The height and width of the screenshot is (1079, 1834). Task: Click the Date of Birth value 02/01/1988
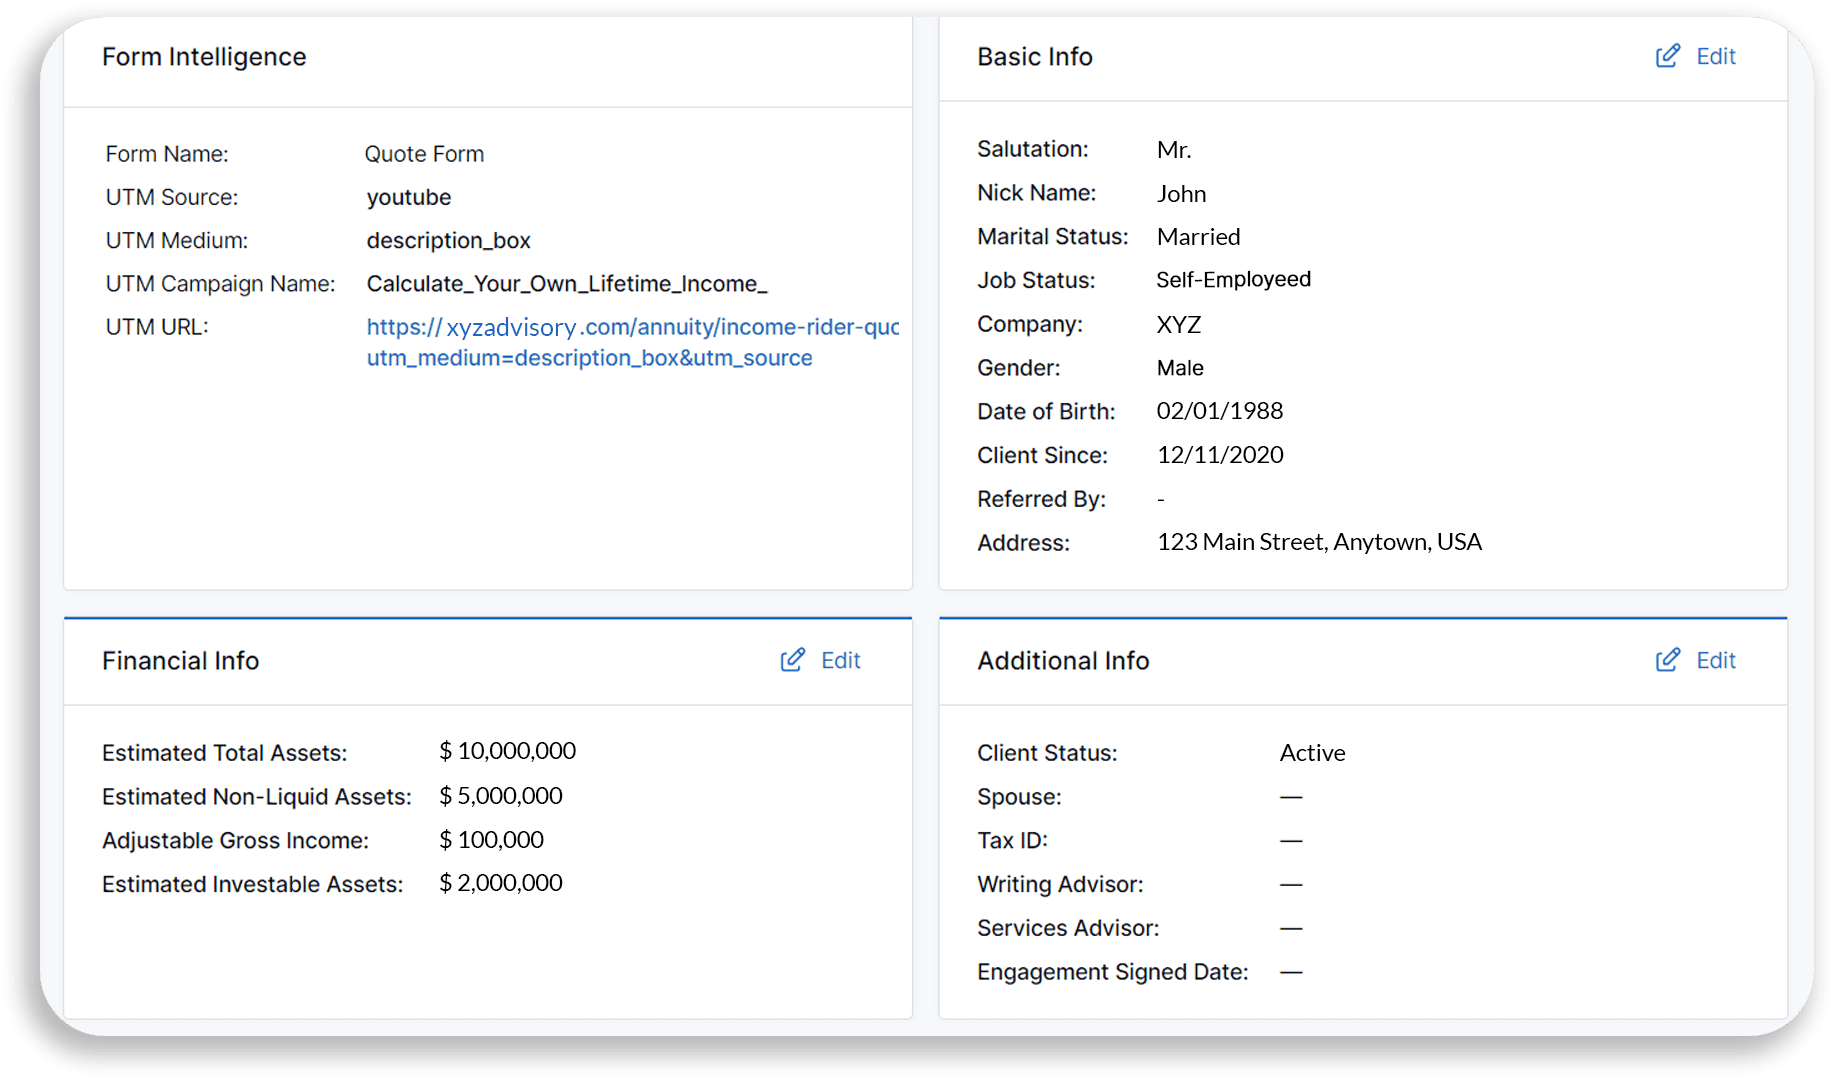[x=1219, y=411]
